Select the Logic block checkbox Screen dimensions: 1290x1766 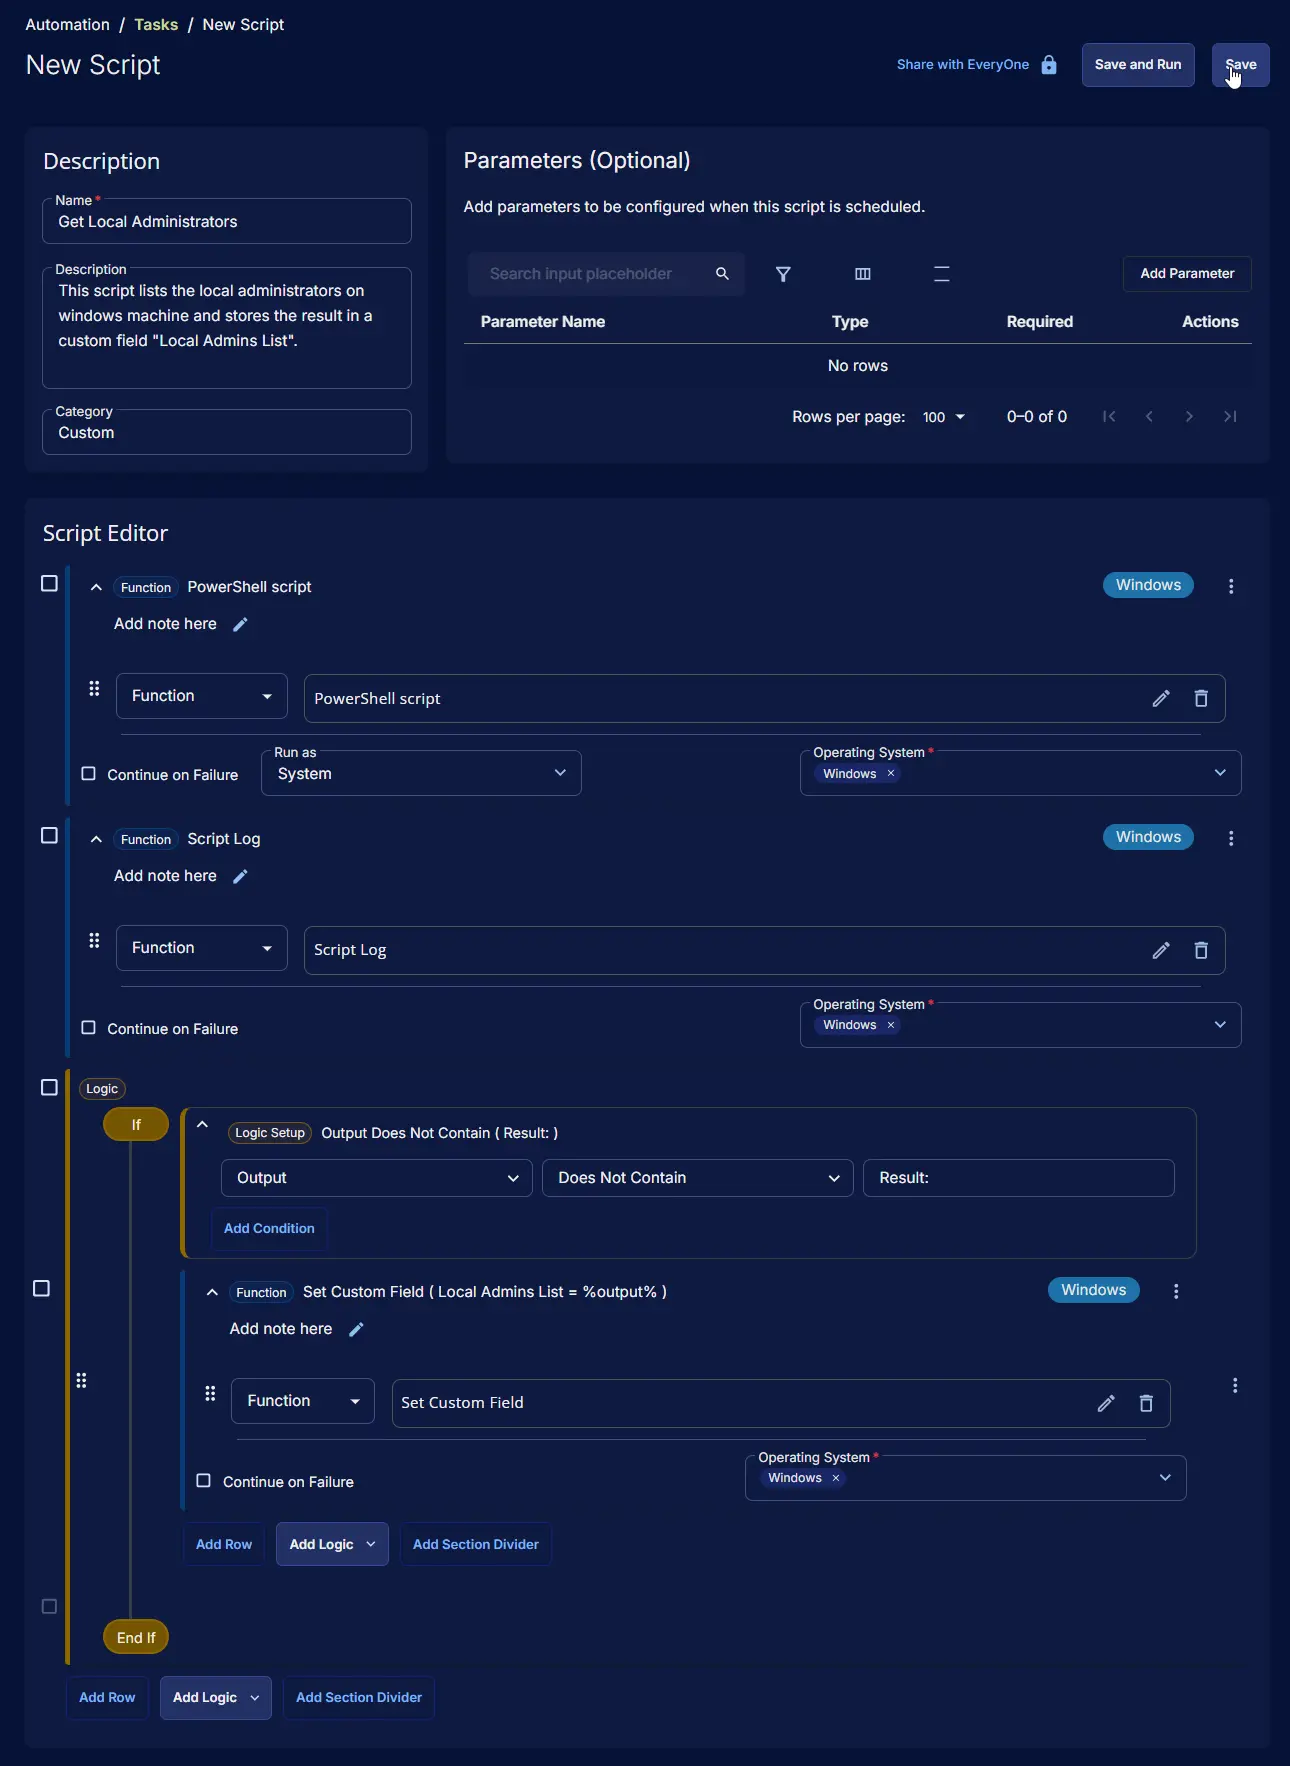coord(49,1087)
